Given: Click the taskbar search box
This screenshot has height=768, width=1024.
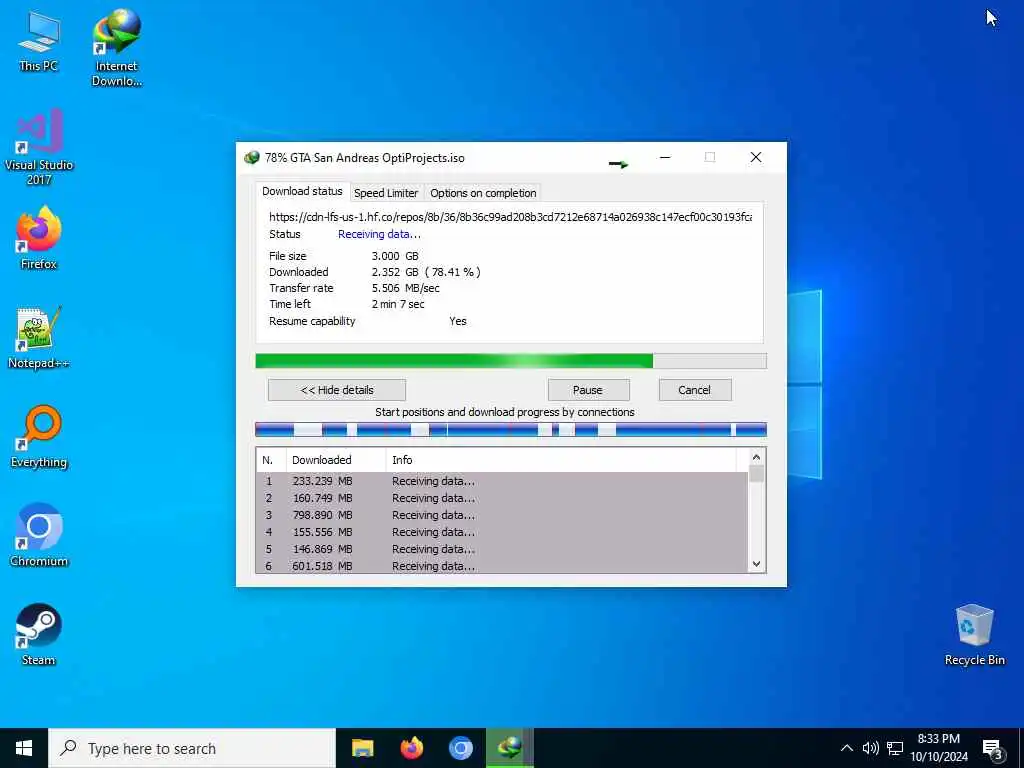Looking at the screenshot, I should tap(192, 748).
